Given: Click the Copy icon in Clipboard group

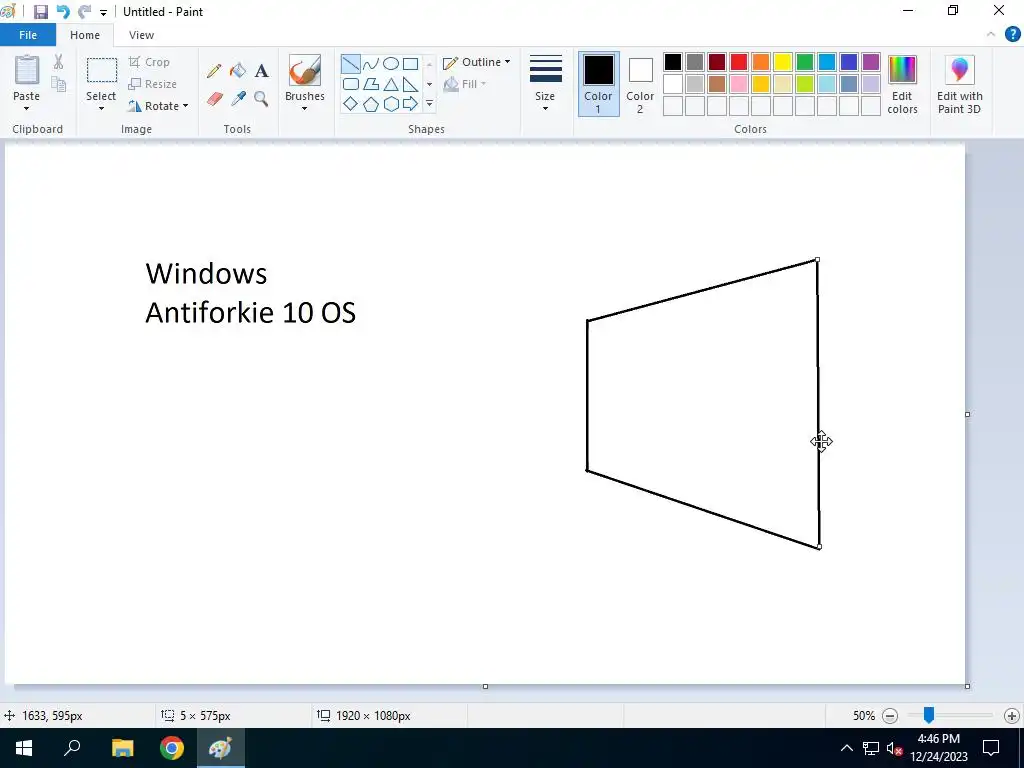Looking at the screenshot, I should [x=59, y=84].
